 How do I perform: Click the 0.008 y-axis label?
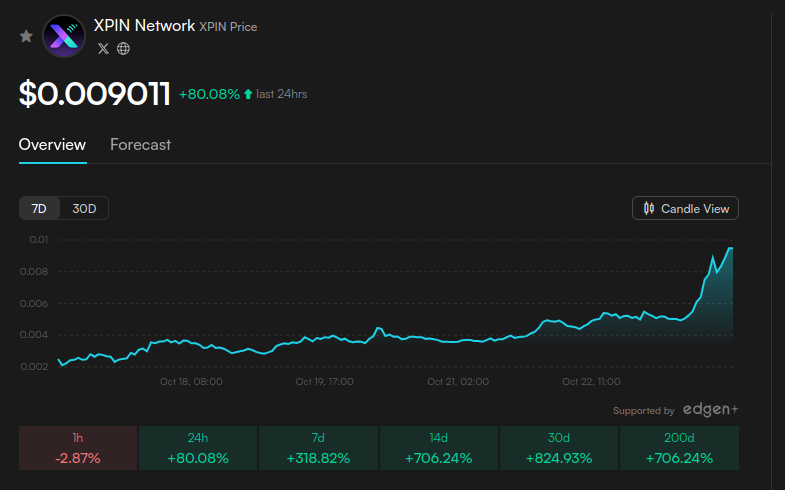pyautogui.click(x=34, y=272)
